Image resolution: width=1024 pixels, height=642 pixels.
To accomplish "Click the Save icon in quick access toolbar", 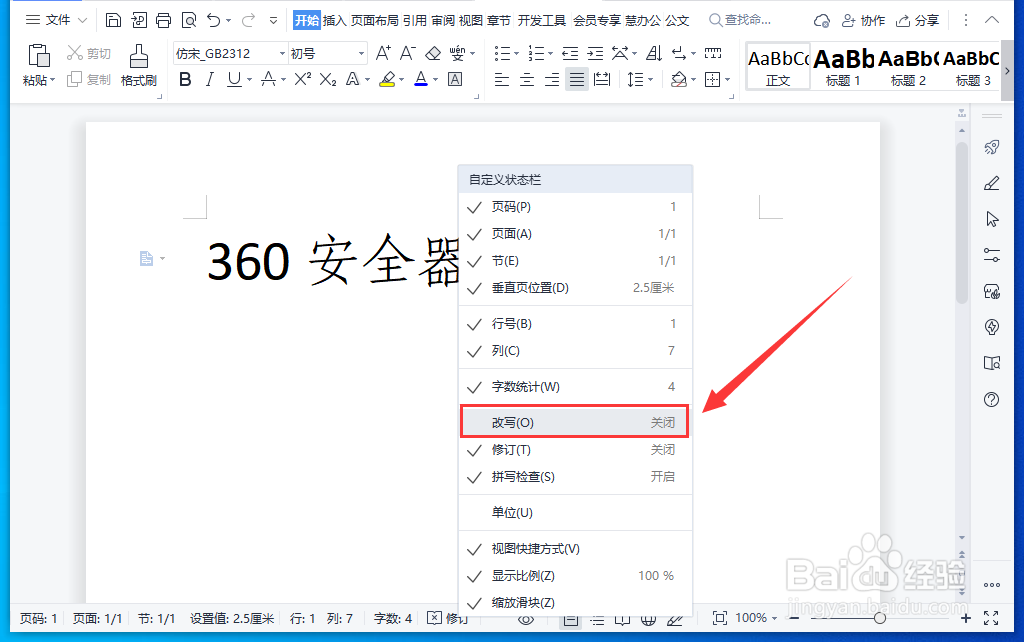I will (113, 20).
